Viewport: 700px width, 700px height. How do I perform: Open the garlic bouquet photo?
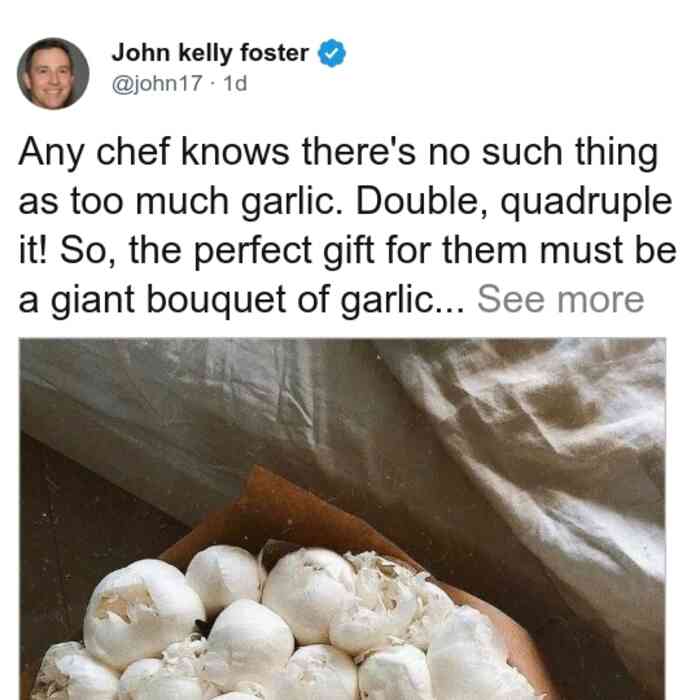click(x=342, y=519)
